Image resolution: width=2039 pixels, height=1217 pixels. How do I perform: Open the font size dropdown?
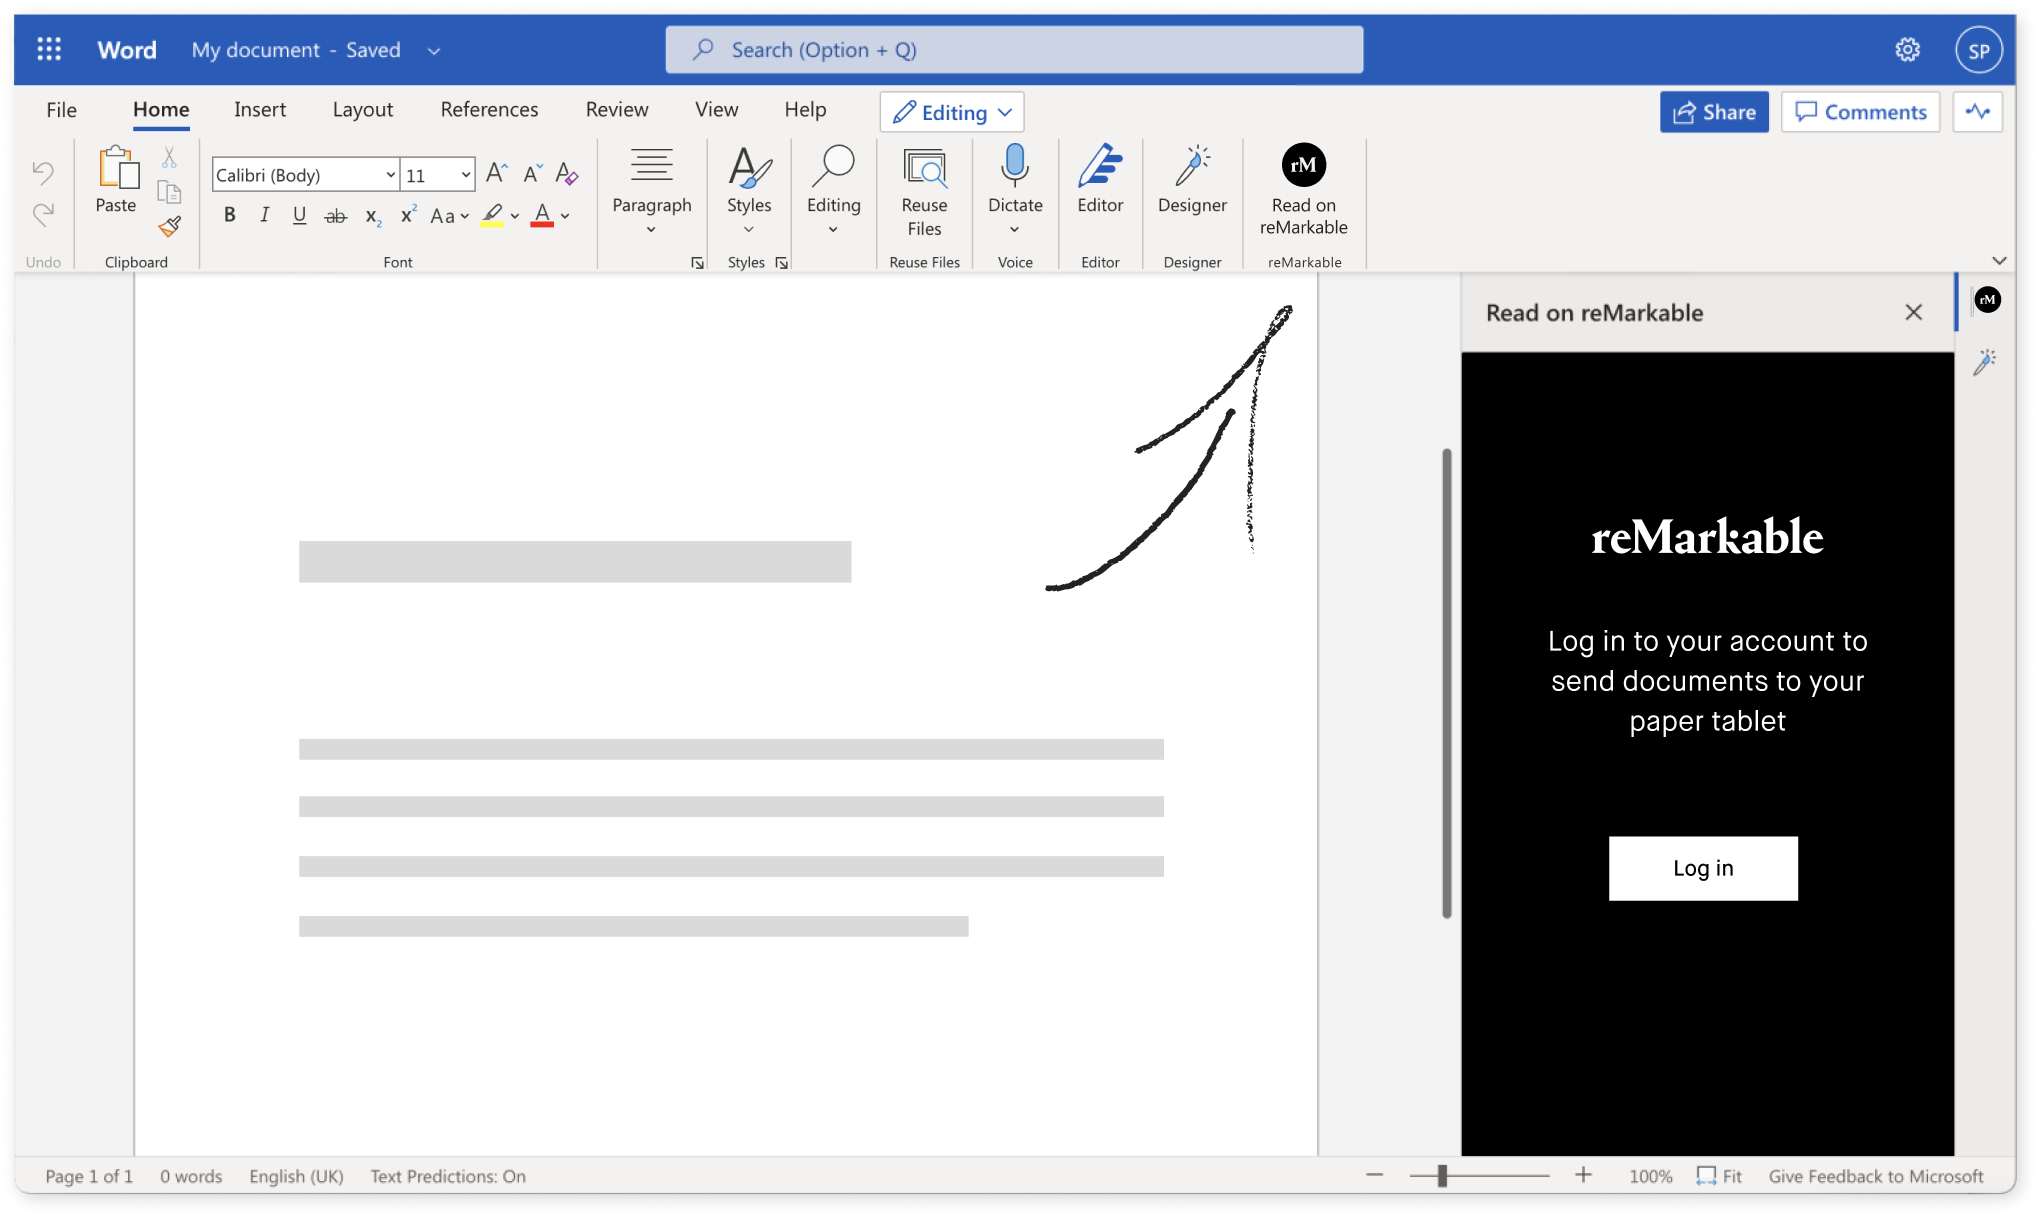[x=464, y=174]
